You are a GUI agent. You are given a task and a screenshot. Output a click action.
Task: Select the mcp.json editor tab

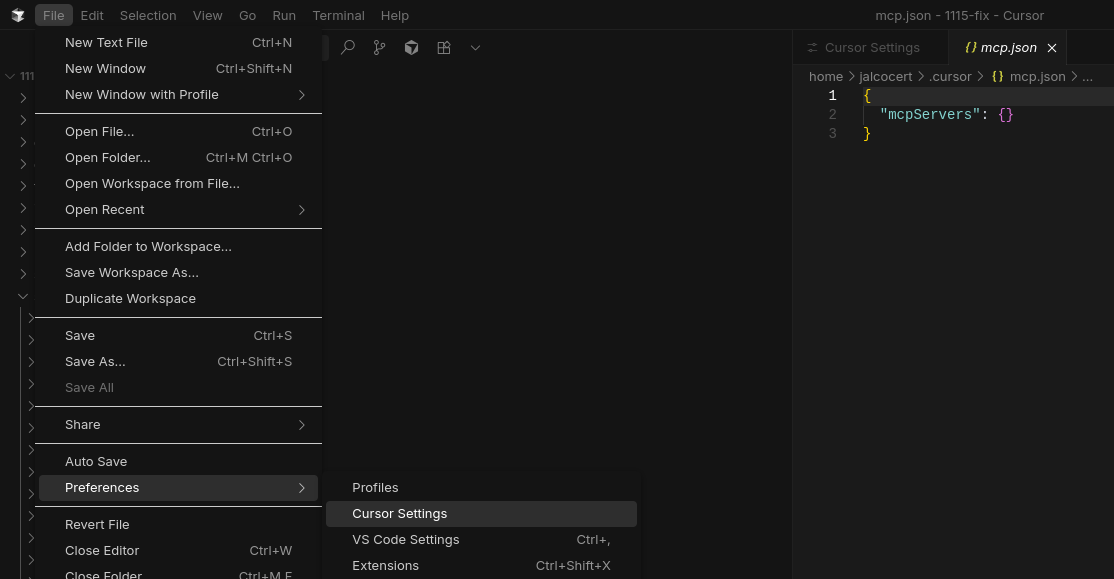(x=1007, y=48)
